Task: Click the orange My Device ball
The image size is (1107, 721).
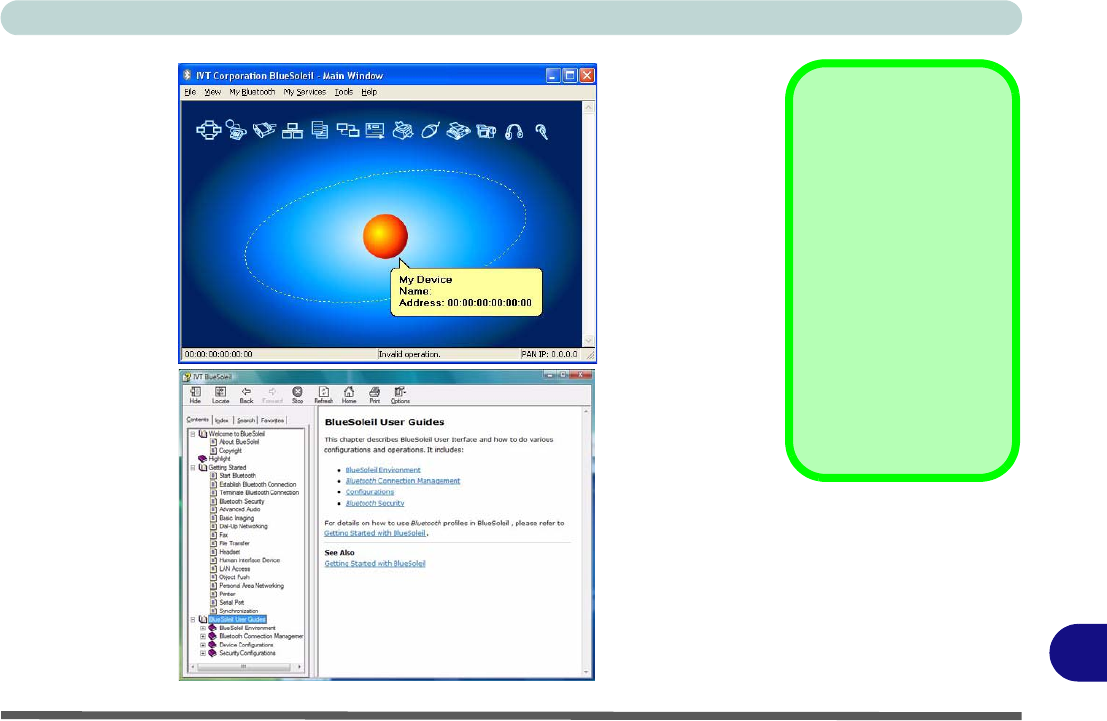Action: pos(385,237)
